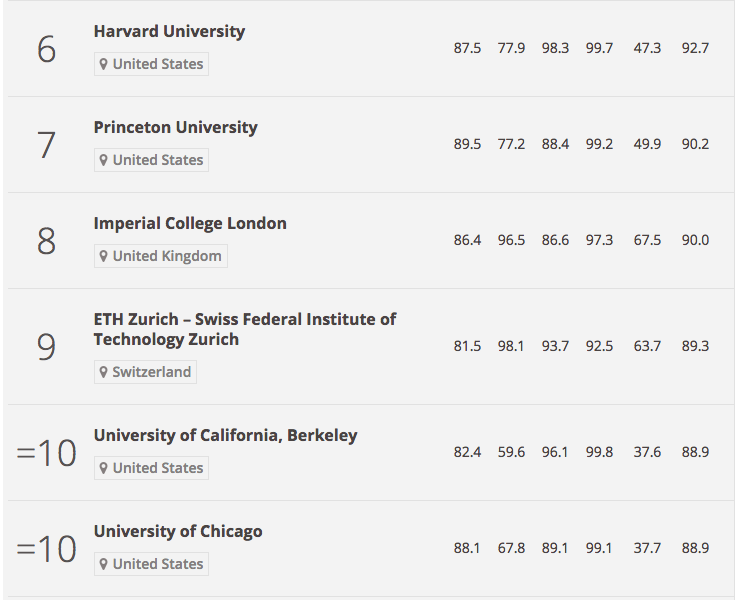Open the University of Chicago link
The width and height of the screenshot is (740, 600).
click(x=178, y=532)
